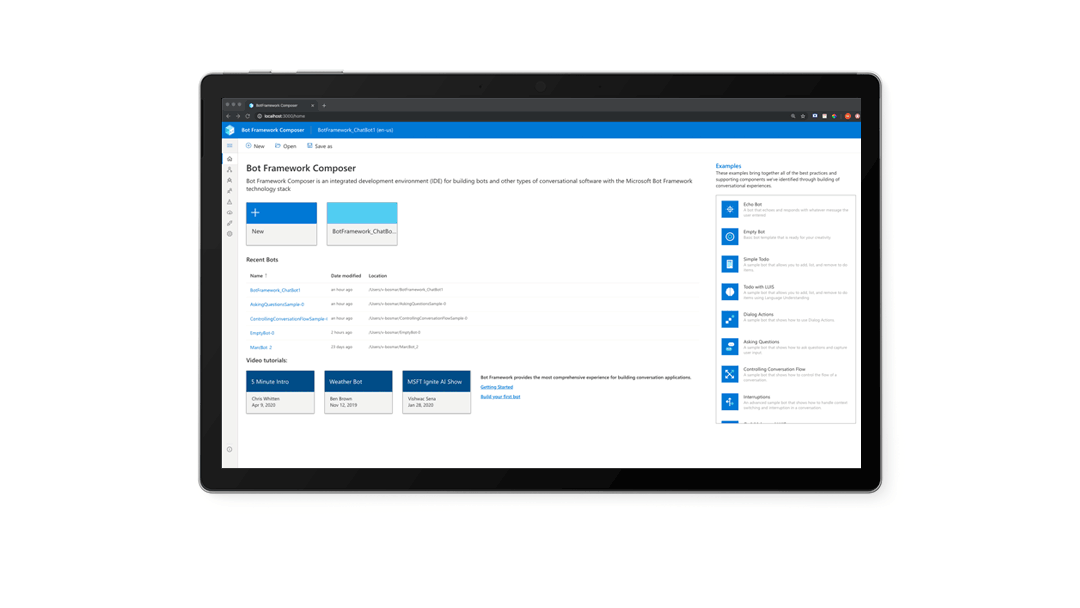This screenshot has height=608, width=1080.
Task: Open AskingQuestionsSample-0 in Recent Bots
Action: click(277, 304)
